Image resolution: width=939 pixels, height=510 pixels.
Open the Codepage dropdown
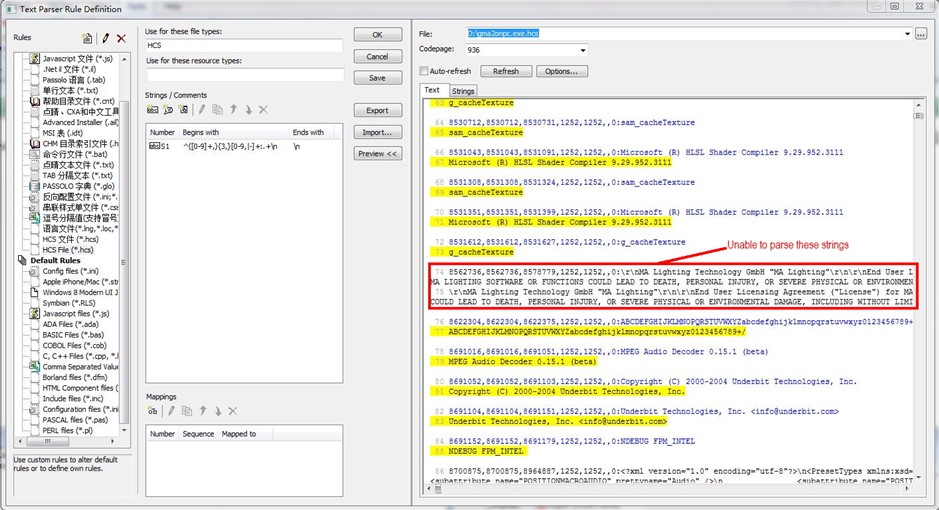583,50
